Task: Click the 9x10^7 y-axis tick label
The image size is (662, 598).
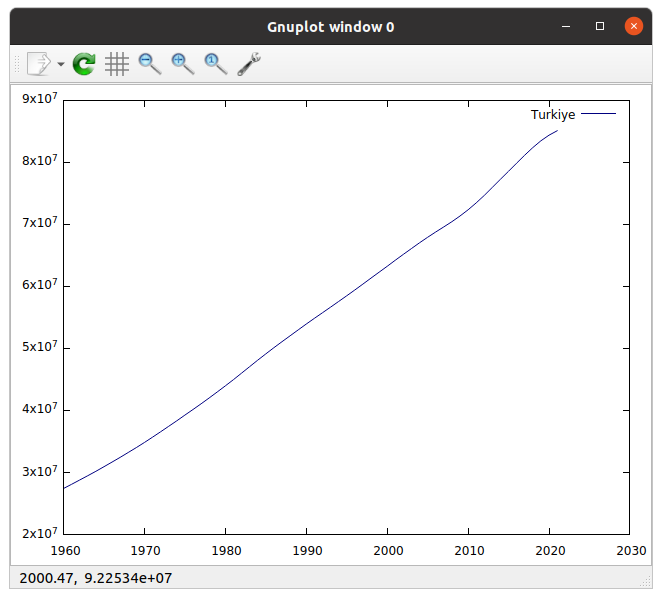Action: 39,99
